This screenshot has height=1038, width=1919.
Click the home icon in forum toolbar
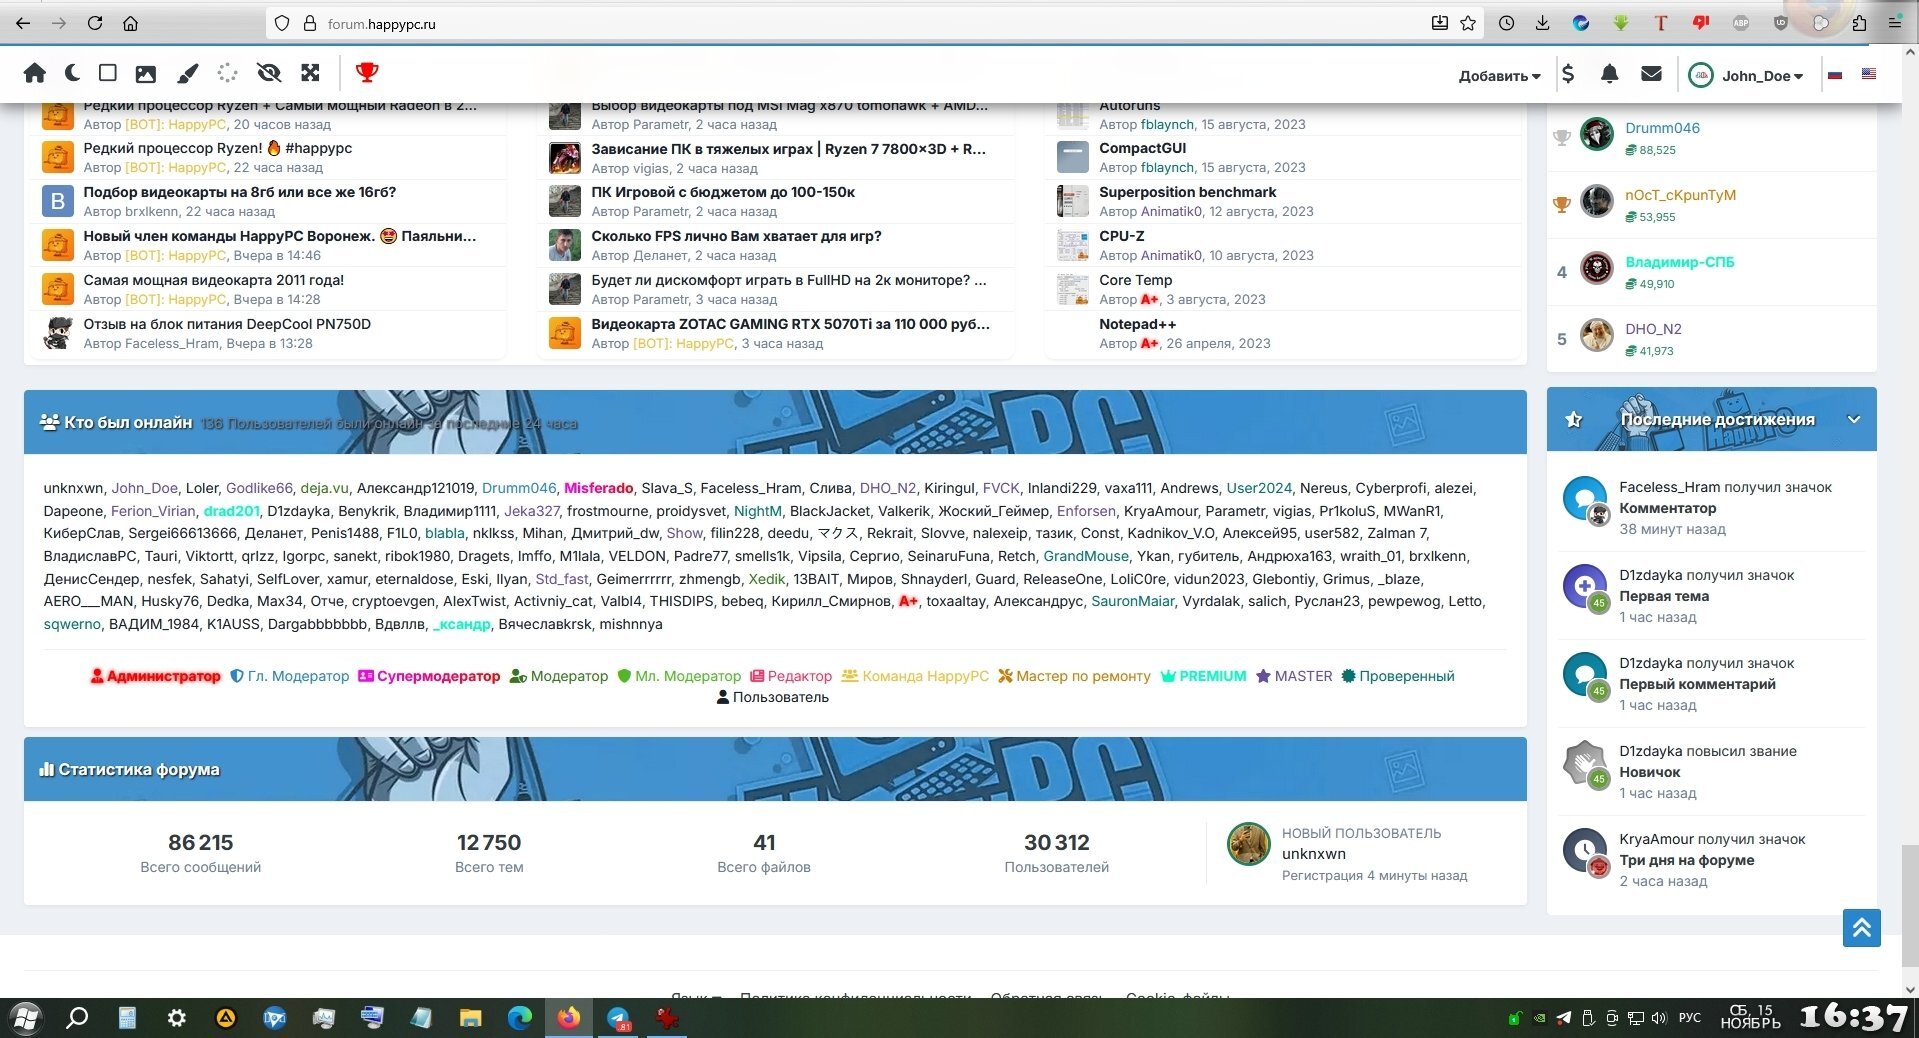pos(35,73)
